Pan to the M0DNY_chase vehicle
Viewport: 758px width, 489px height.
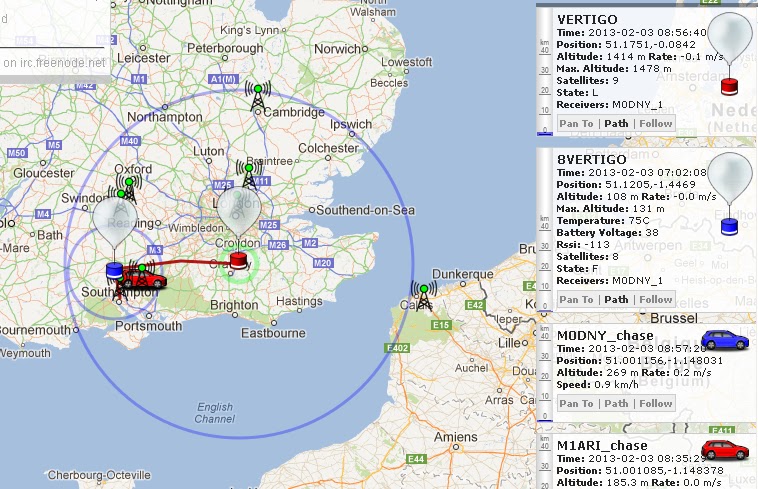[576, 403]
